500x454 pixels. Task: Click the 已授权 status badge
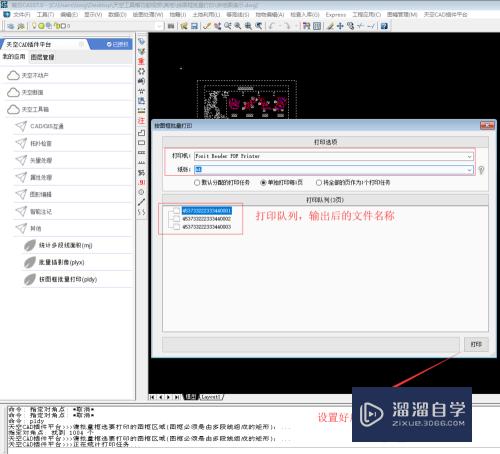(x=117, y=44)
